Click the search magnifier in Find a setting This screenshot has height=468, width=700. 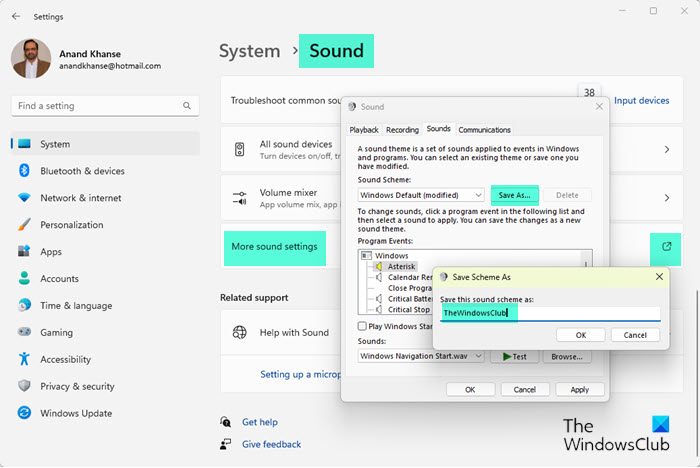[x=187, y=106]
